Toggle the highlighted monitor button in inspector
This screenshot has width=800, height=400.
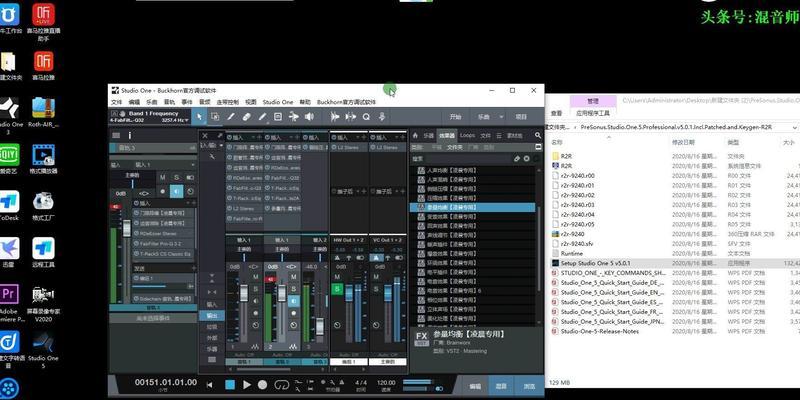tap(177, 191)
